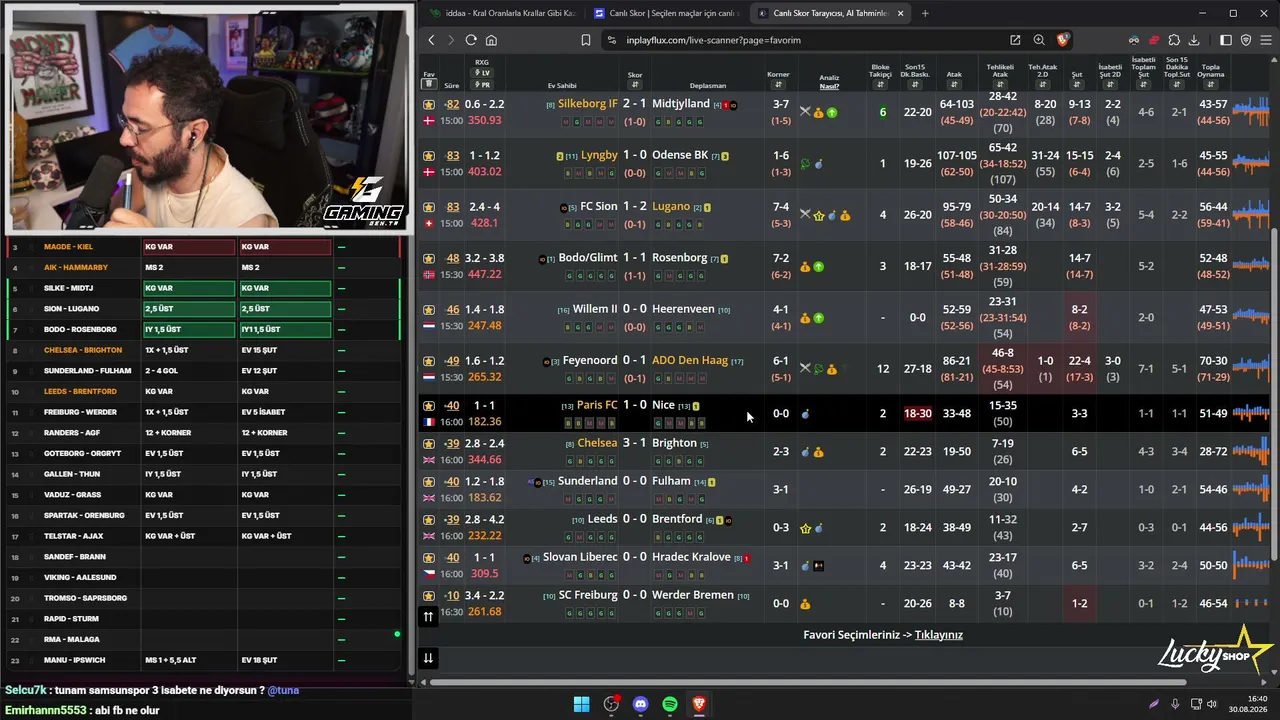
Task: Switch to the Canlı Skor Seçilen maçlar tab
Action: (x=666, y=13)
